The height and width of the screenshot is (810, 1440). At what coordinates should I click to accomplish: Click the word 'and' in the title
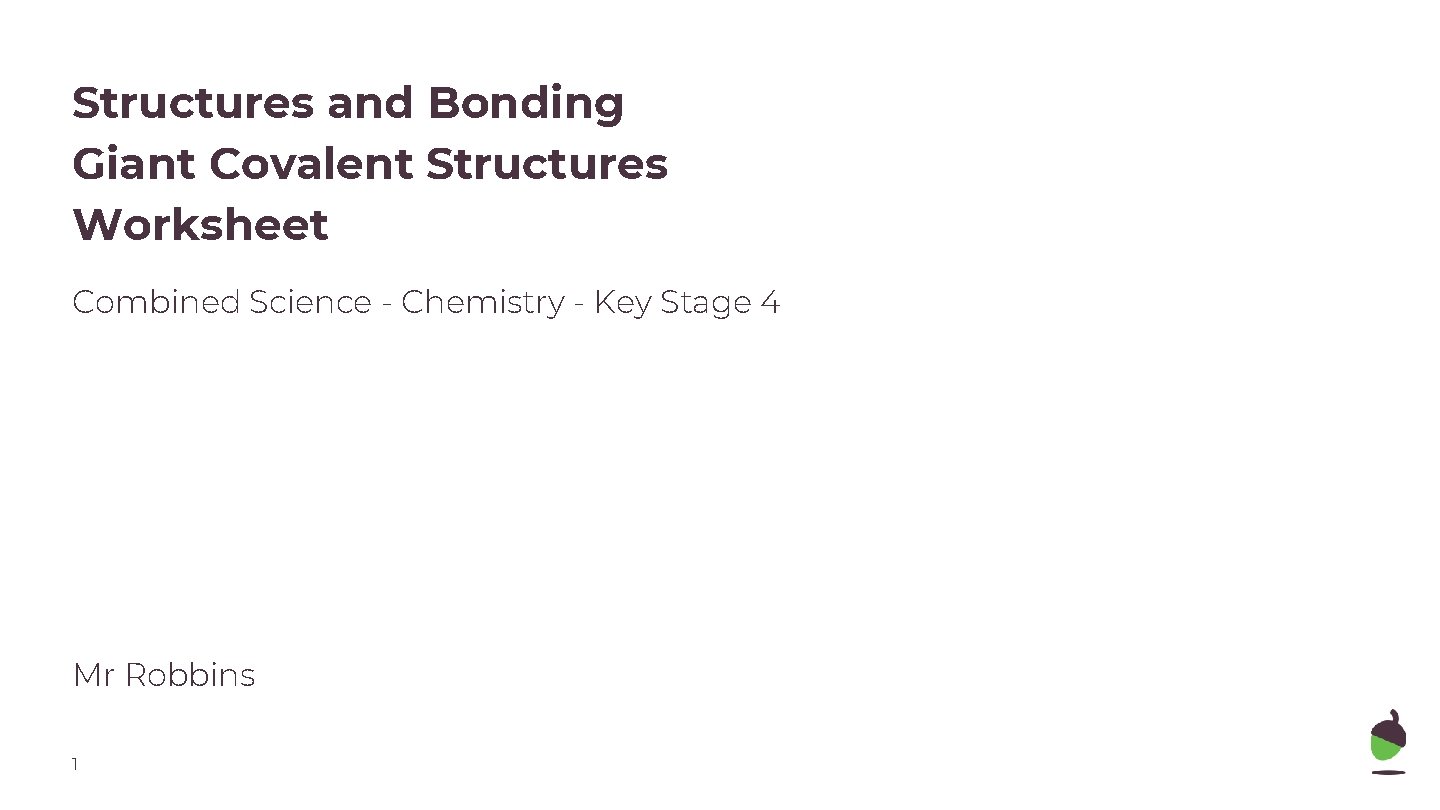pyautogui.click(x=371, y=103)
